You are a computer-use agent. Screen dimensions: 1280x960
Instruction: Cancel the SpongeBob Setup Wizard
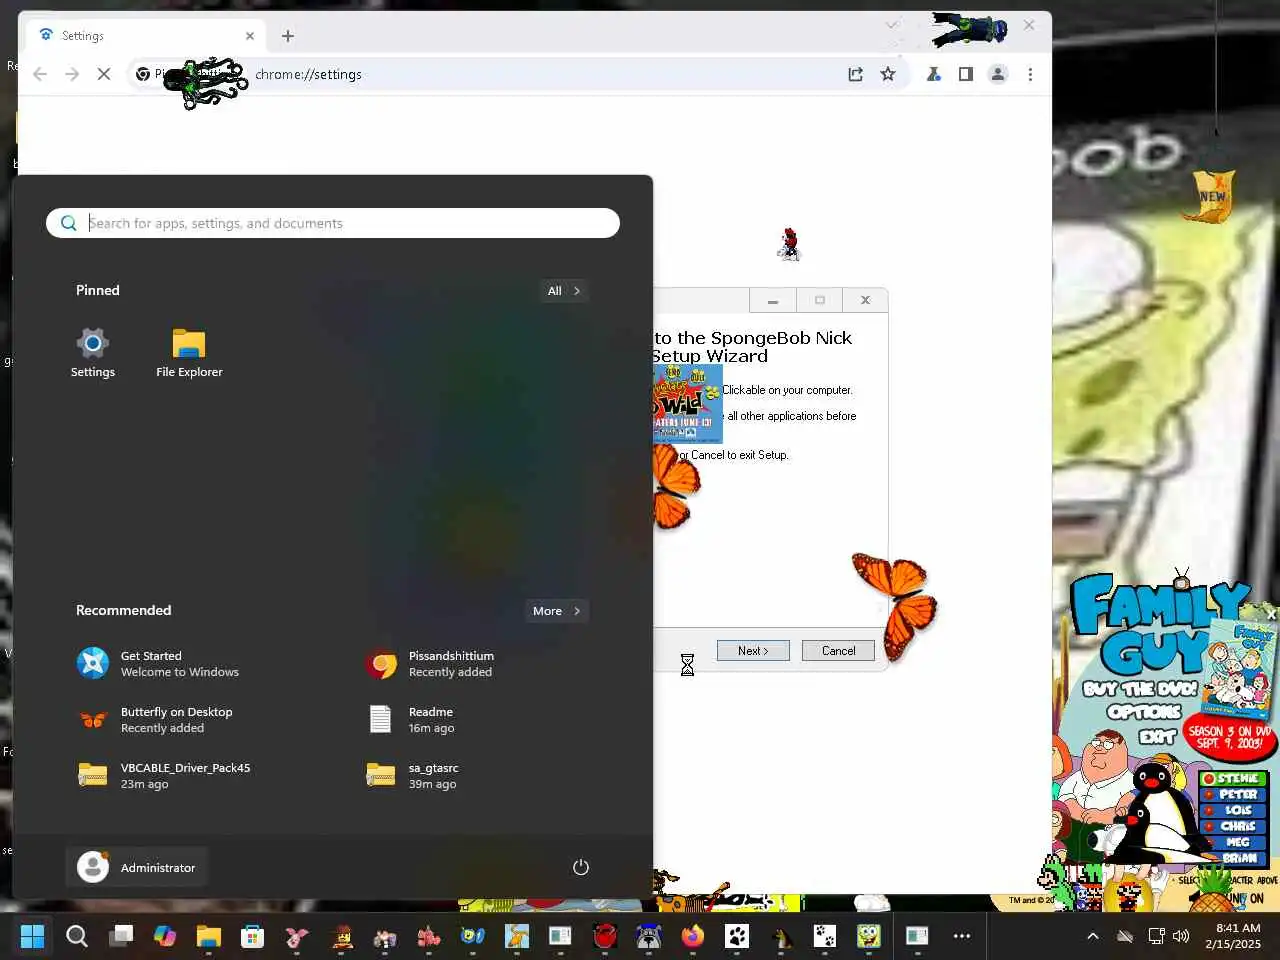click(x=838, y=651)
